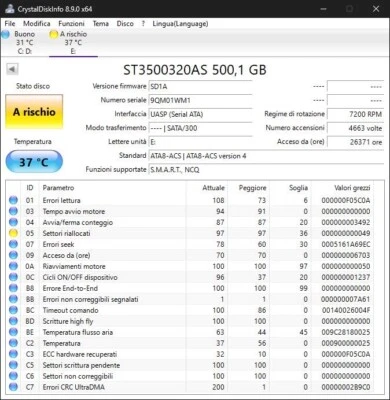Close the CrystalDiskInfo window
Screen dimensions: 390x400
(376, 9)
